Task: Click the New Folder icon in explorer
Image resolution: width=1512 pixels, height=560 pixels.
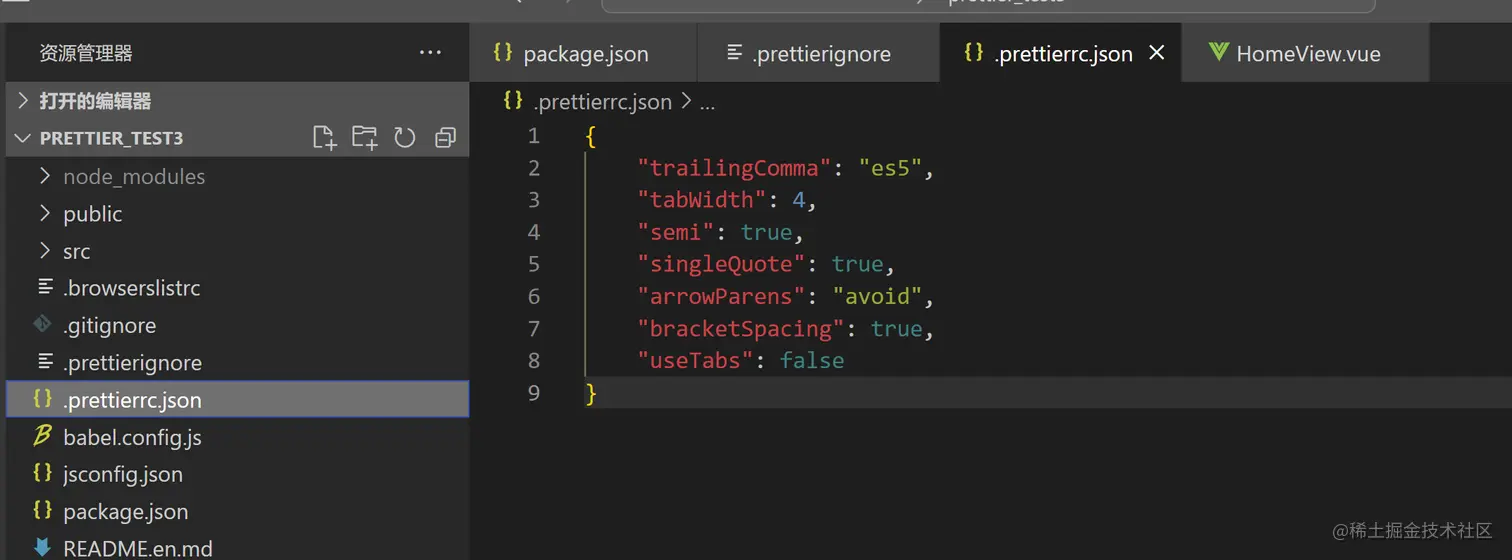Action: (x=364, y=138)
